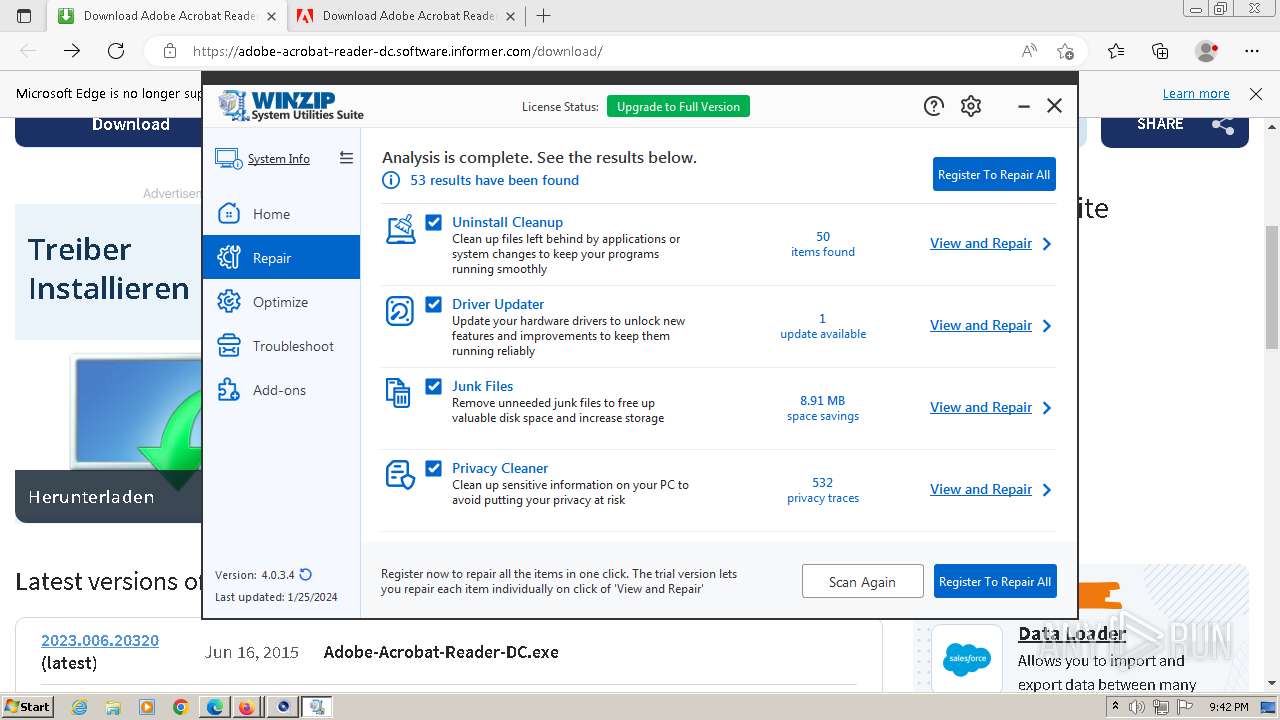Viewport: 1280px width, 720px height.
Task: Click Upgrade to Full Version button
Action: 678,107
